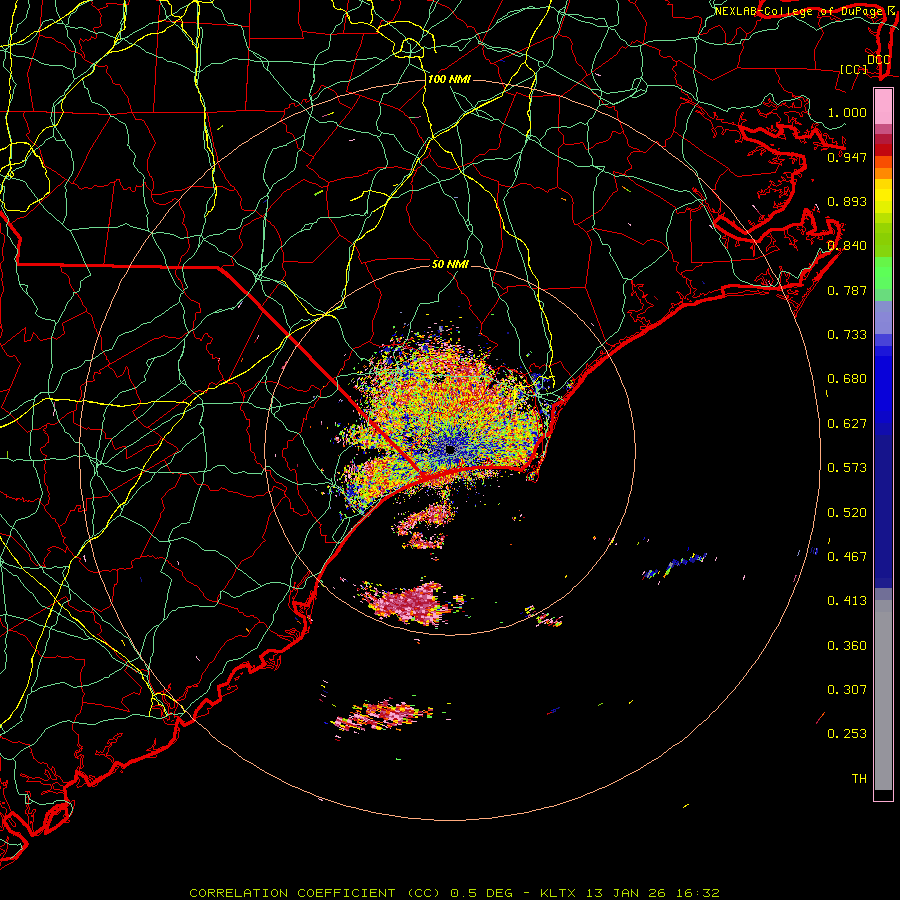Click the 0.5 DEG elevation text
900x900 pixels.
(x=480, y=893)
